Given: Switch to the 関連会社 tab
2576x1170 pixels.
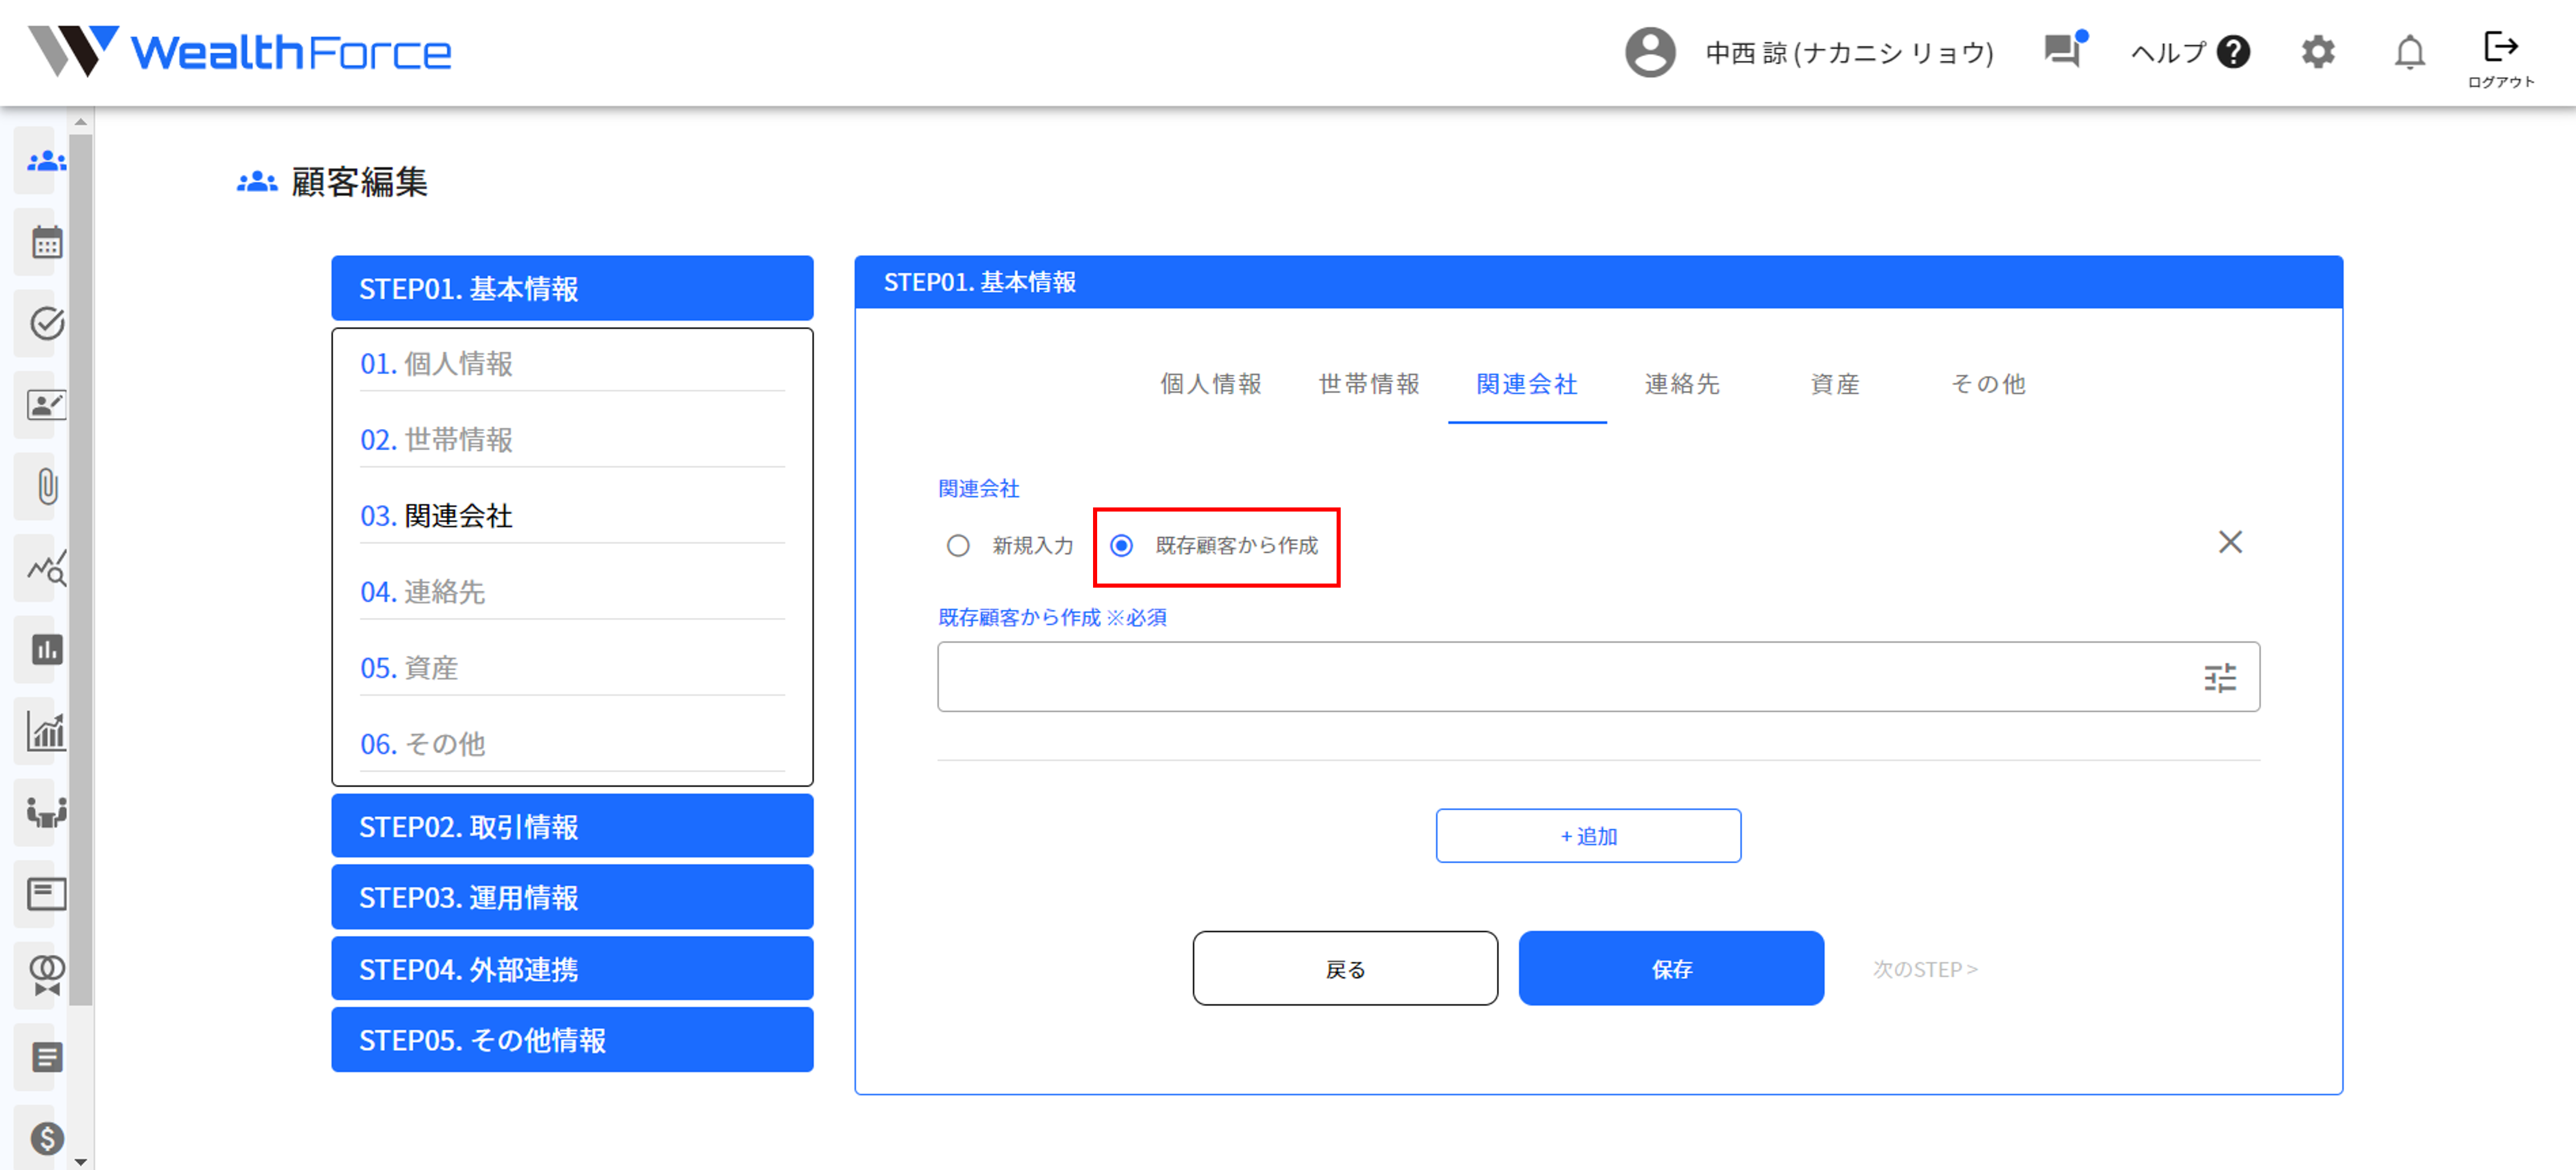Looking at the screenshot, I should (x=1527, y=384).
